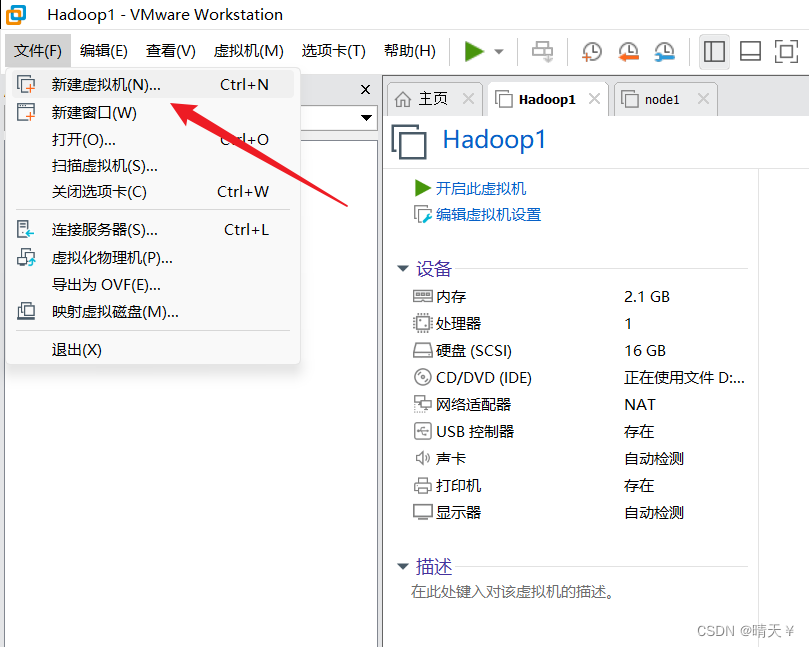Revert to snapshot toolbar icon
The image size is (809, 647).
(x=628, y=52)
